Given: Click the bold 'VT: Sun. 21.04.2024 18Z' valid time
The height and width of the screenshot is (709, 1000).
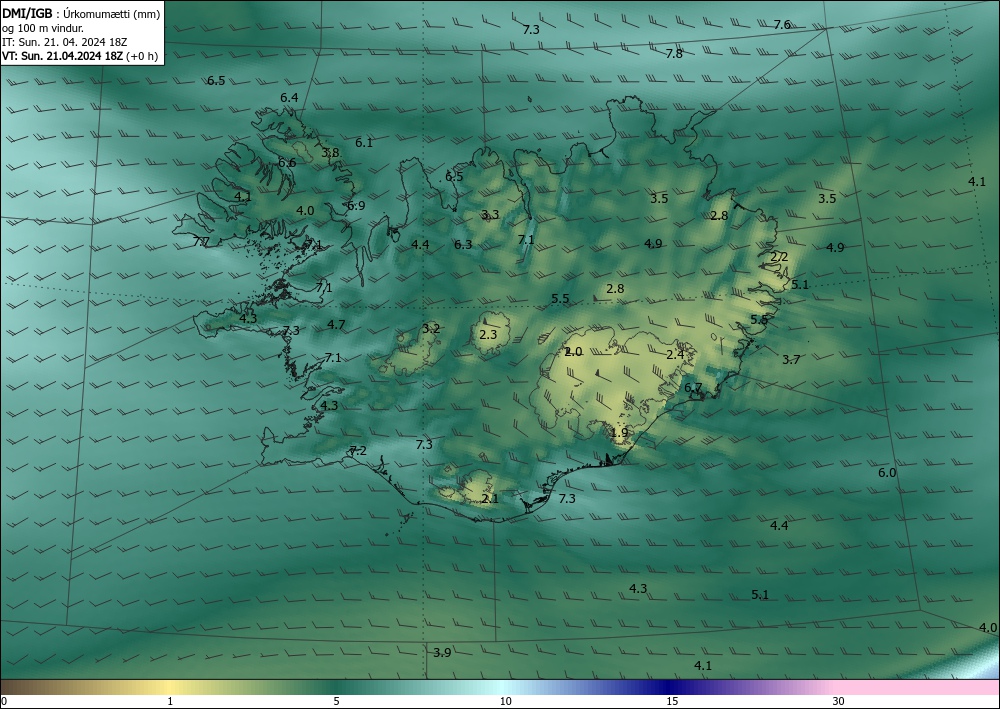Looking at the screenshot, I should coord(63,56).
